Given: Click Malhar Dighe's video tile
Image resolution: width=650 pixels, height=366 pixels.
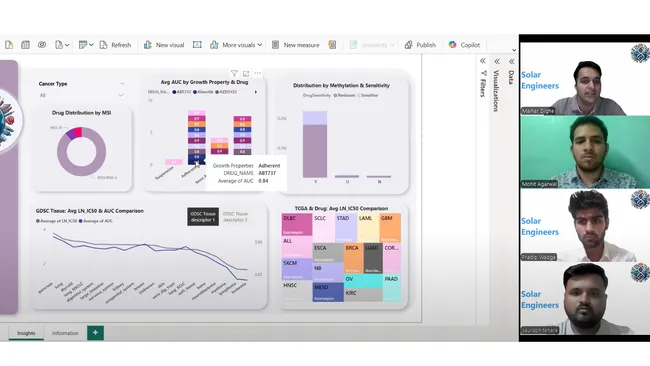Looking at the screenshot, I should pyautogui.click(x=585, y=78).
